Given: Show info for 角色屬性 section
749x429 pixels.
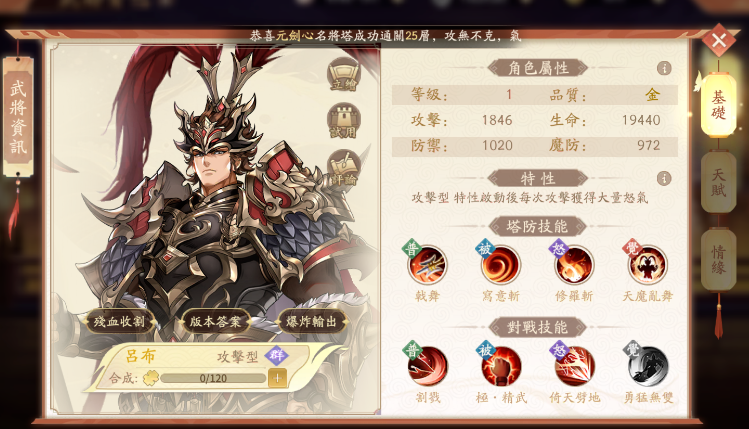Looking at the screenshot, I should (x=664, y=68).
